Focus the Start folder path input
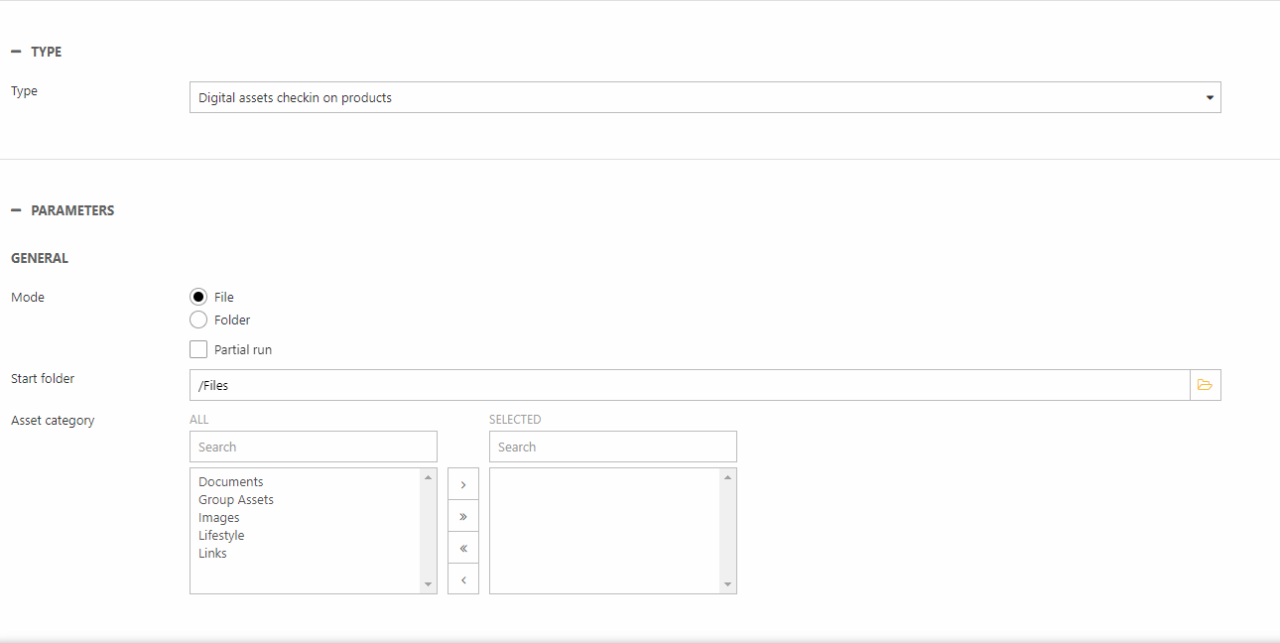 point(688,385)
